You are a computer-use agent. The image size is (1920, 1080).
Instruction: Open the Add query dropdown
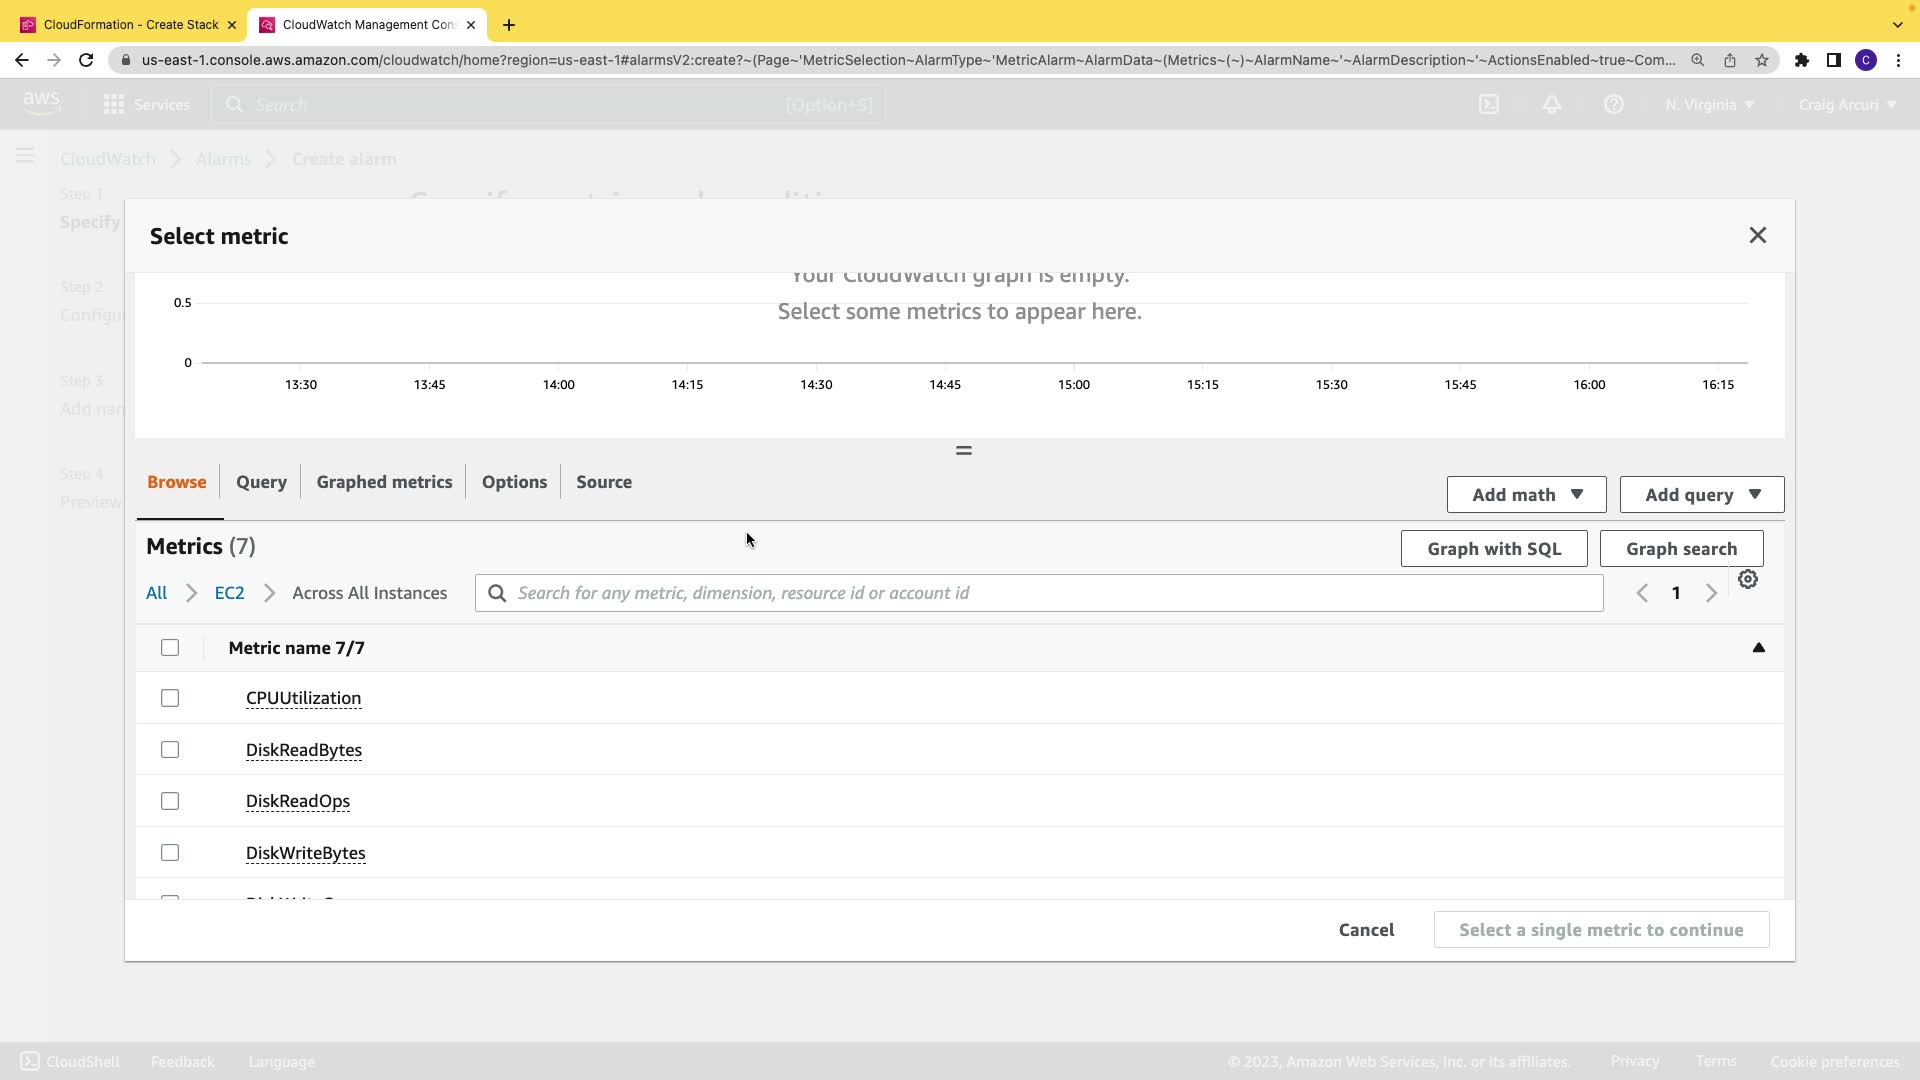(1701, 495)
